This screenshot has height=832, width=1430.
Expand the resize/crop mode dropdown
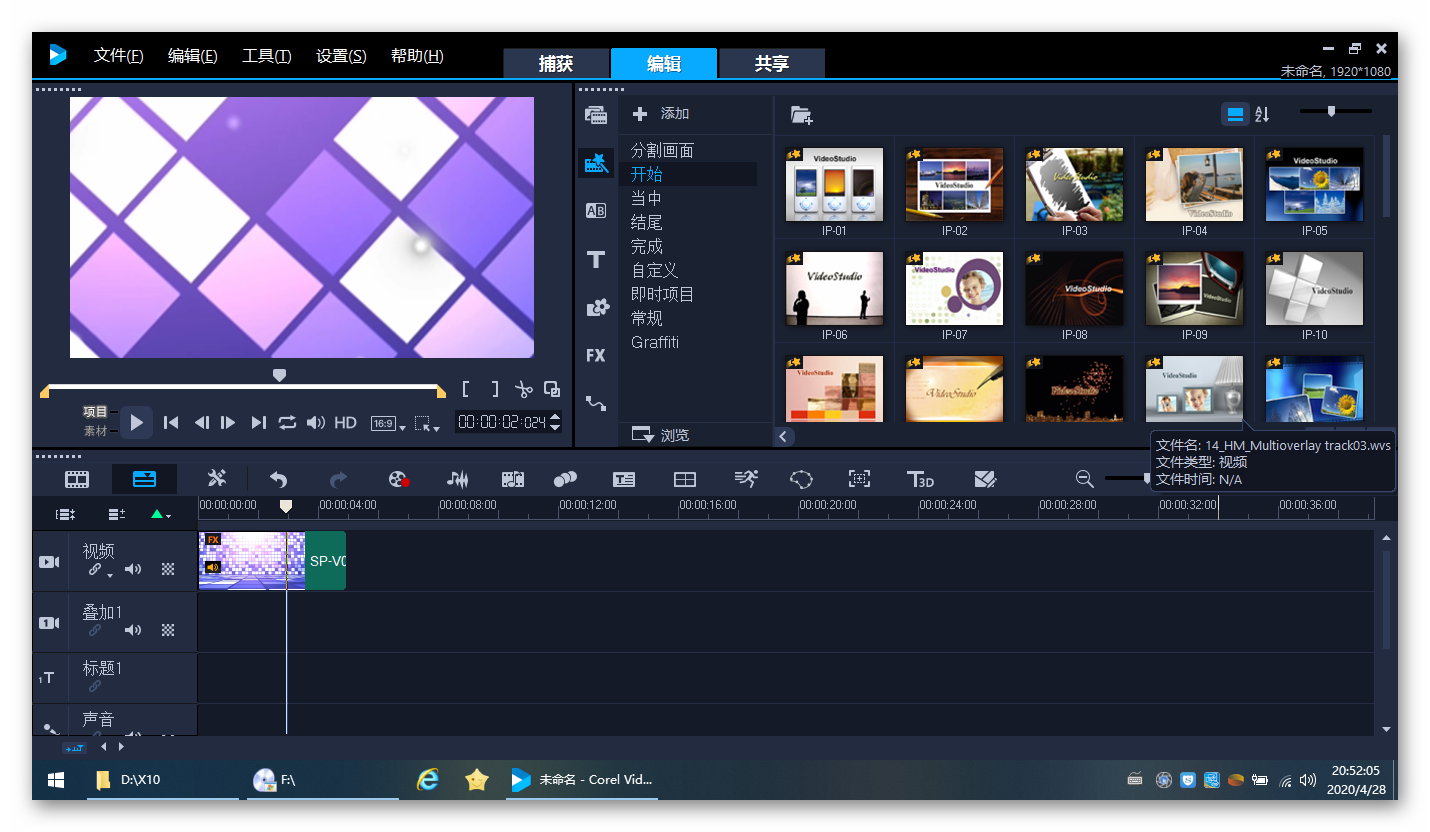pyautogui.click(x=428, y=424)
